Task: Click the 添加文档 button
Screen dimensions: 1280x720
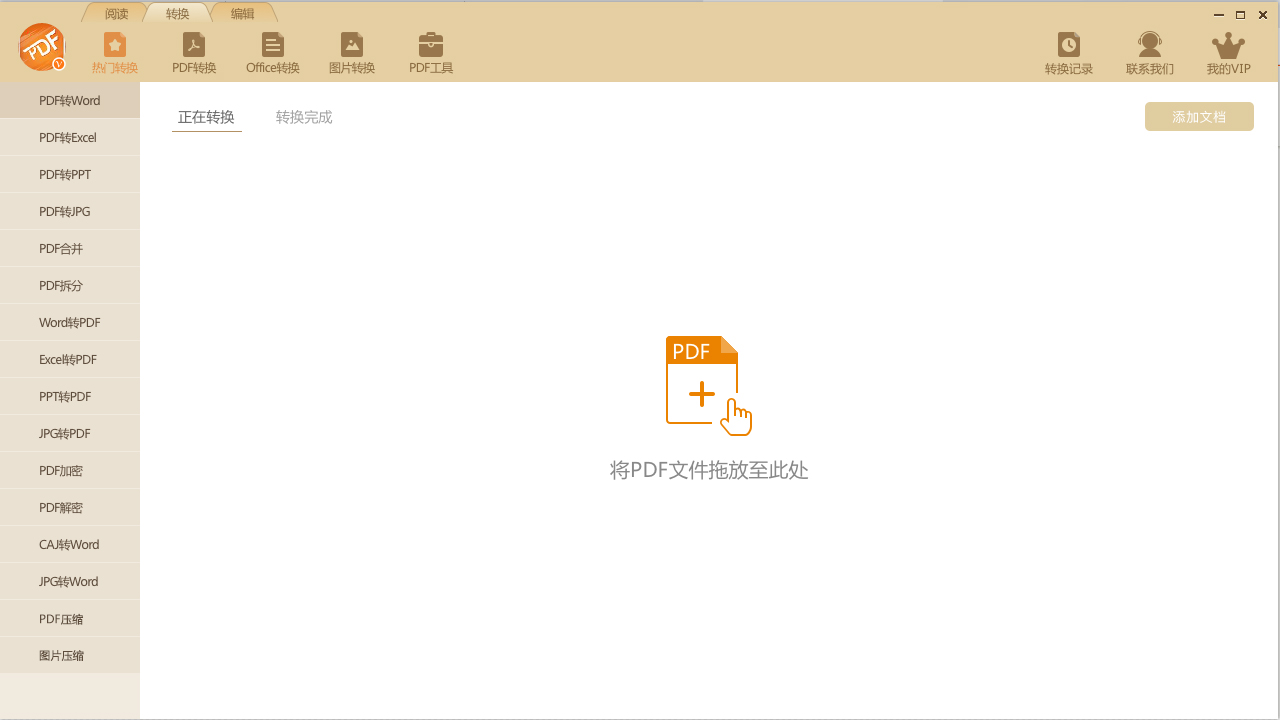Action: (x=1198, y=116)
